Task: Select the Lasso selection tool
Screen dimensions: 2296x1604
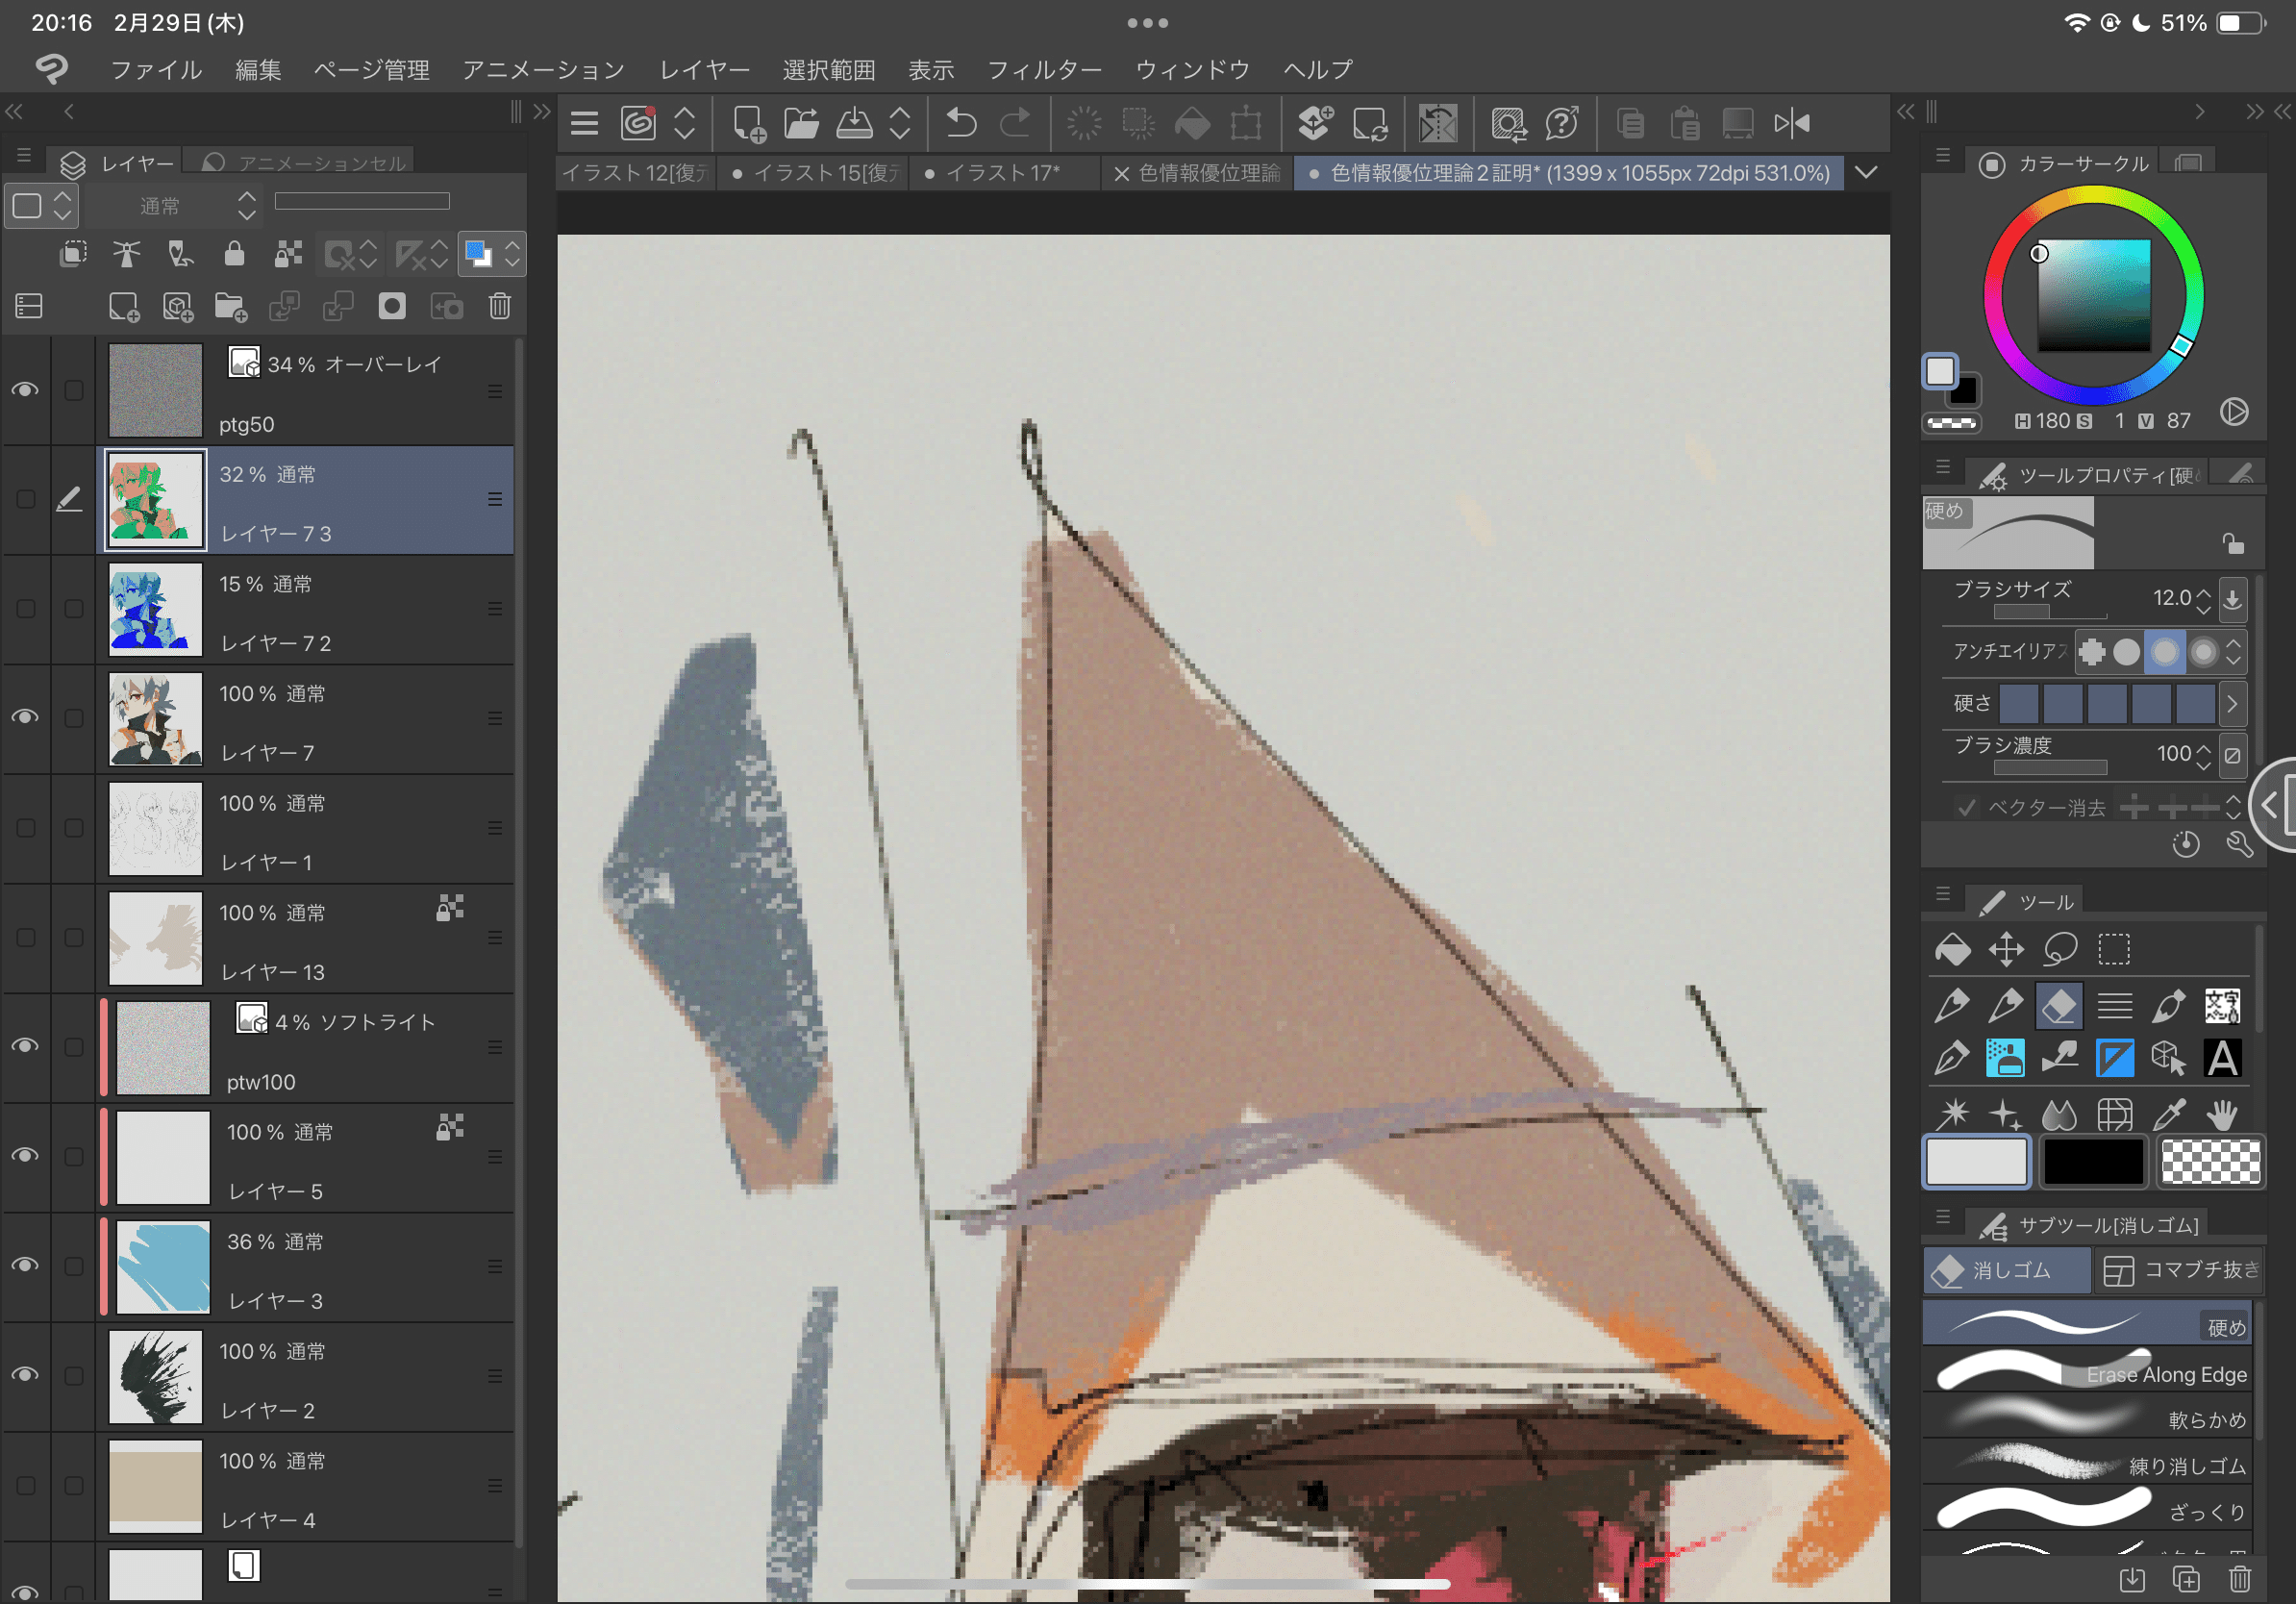Action: [2060, 949]
